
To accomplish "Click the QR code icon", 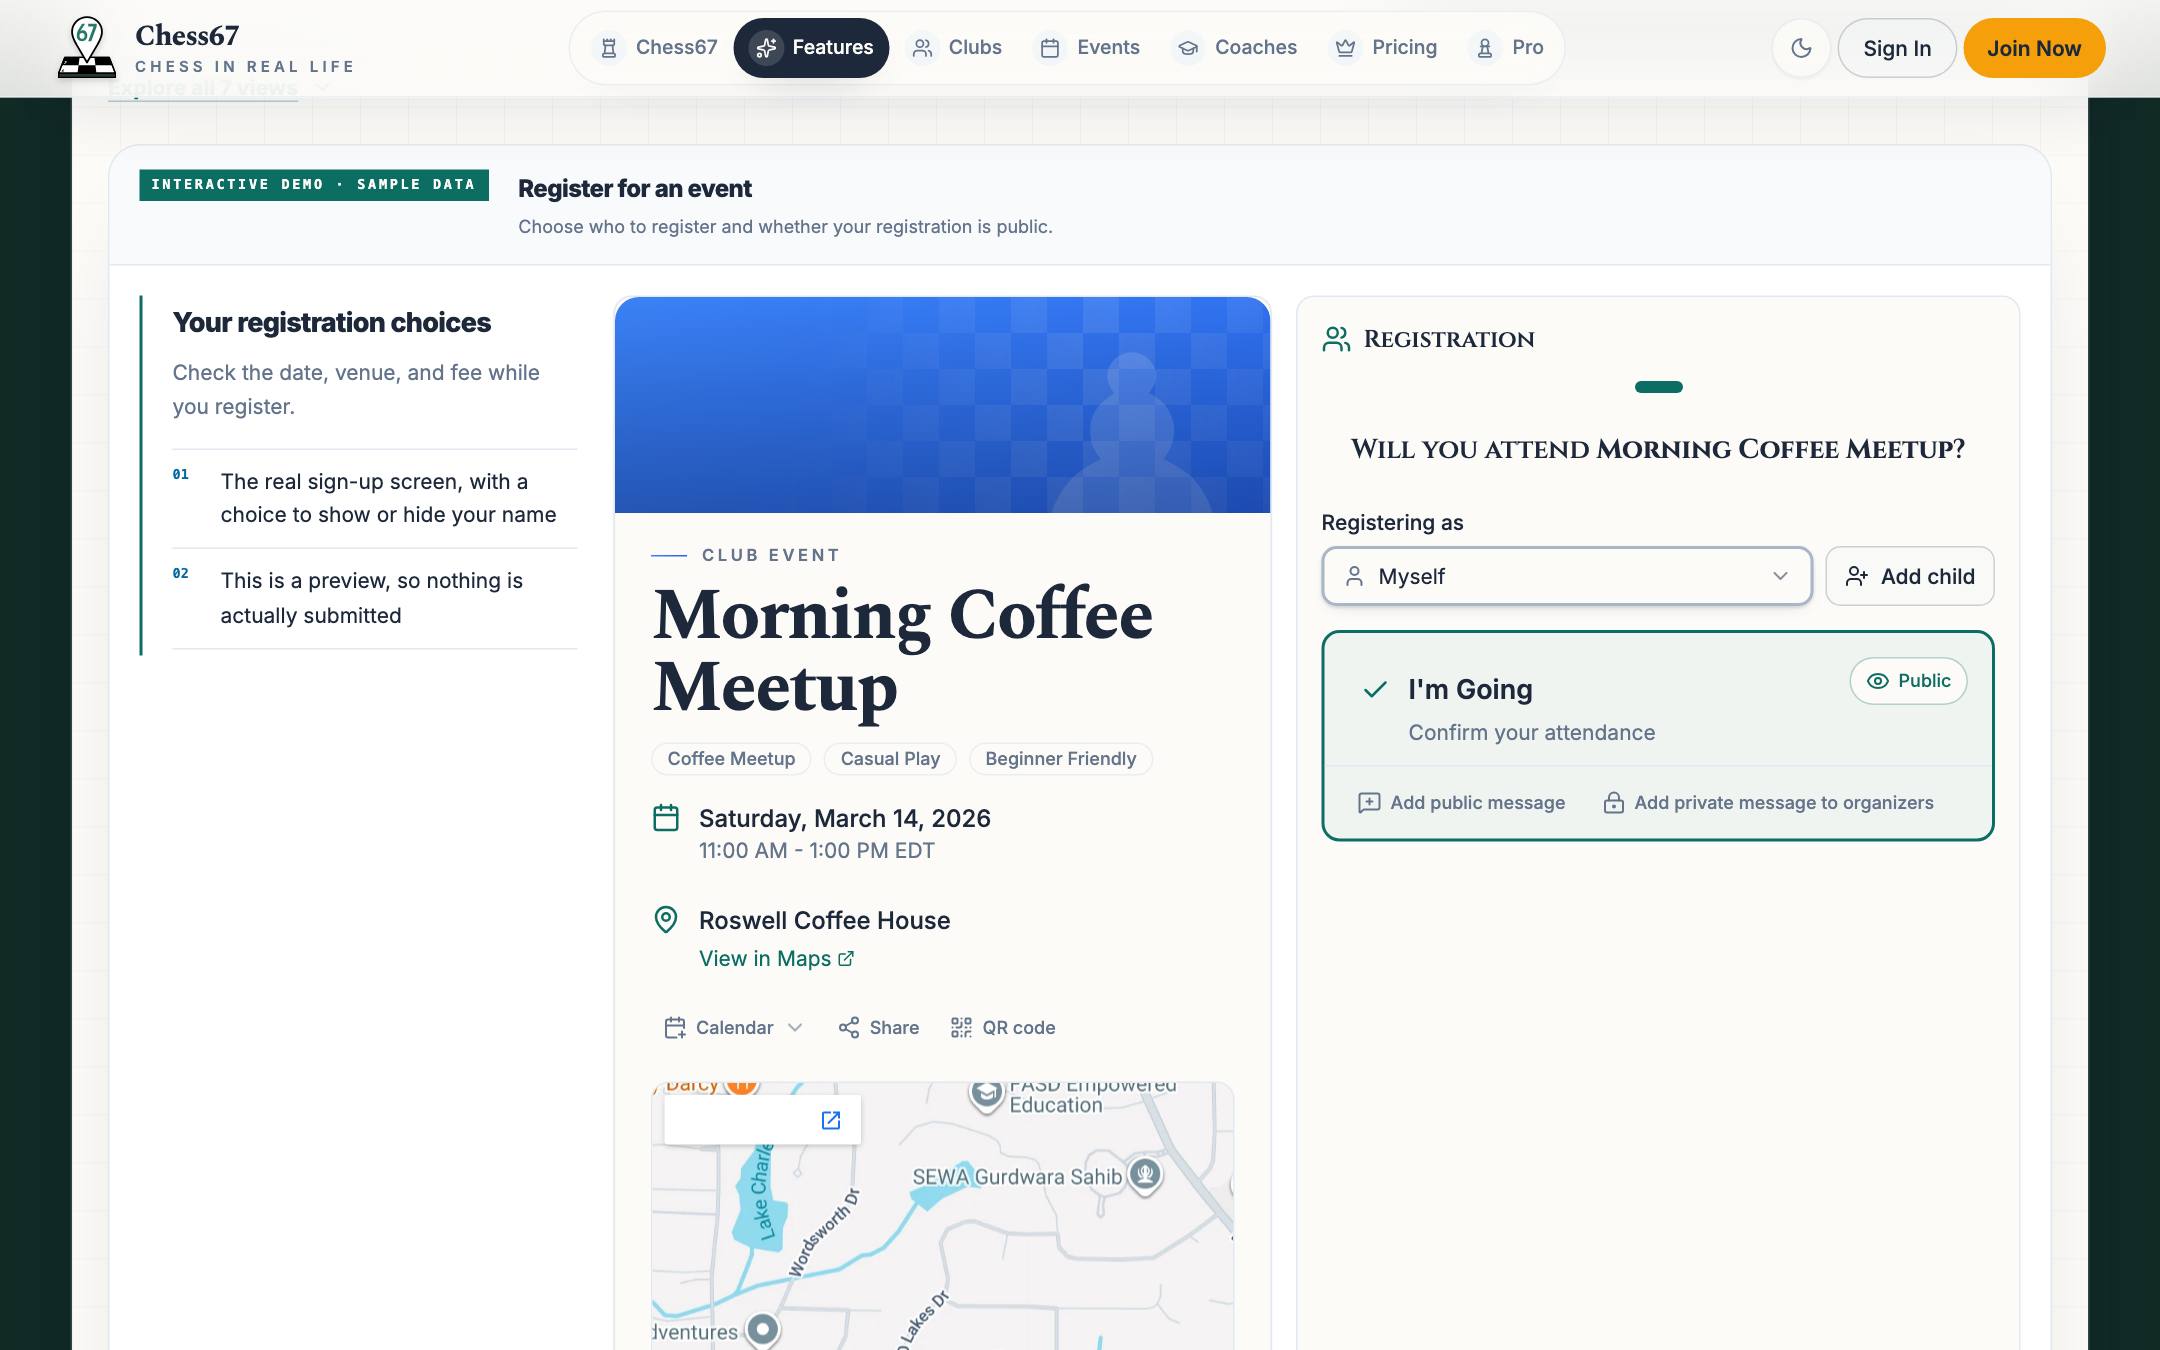I will [961, 1028].
